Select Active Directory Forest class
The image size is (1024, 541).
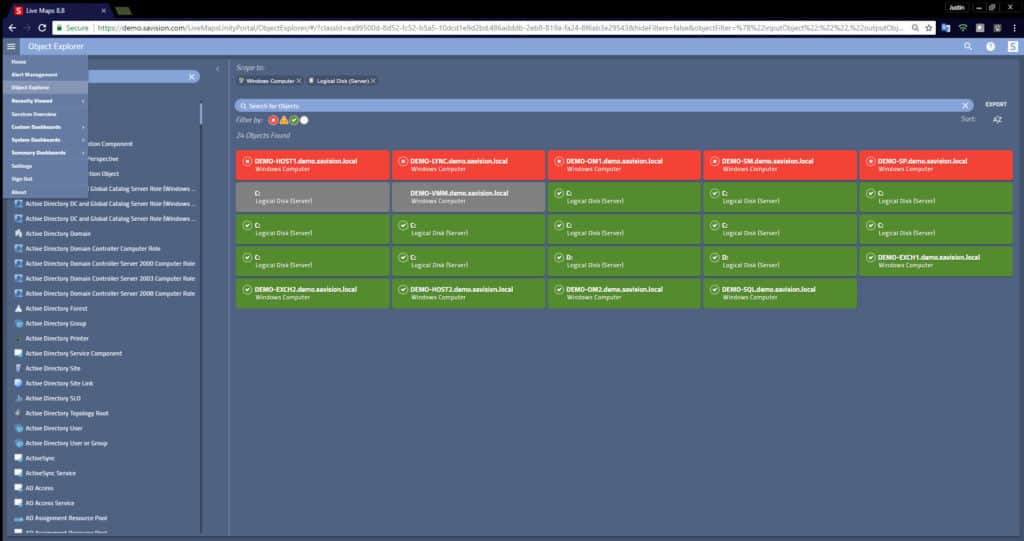[x=56, y=308]
